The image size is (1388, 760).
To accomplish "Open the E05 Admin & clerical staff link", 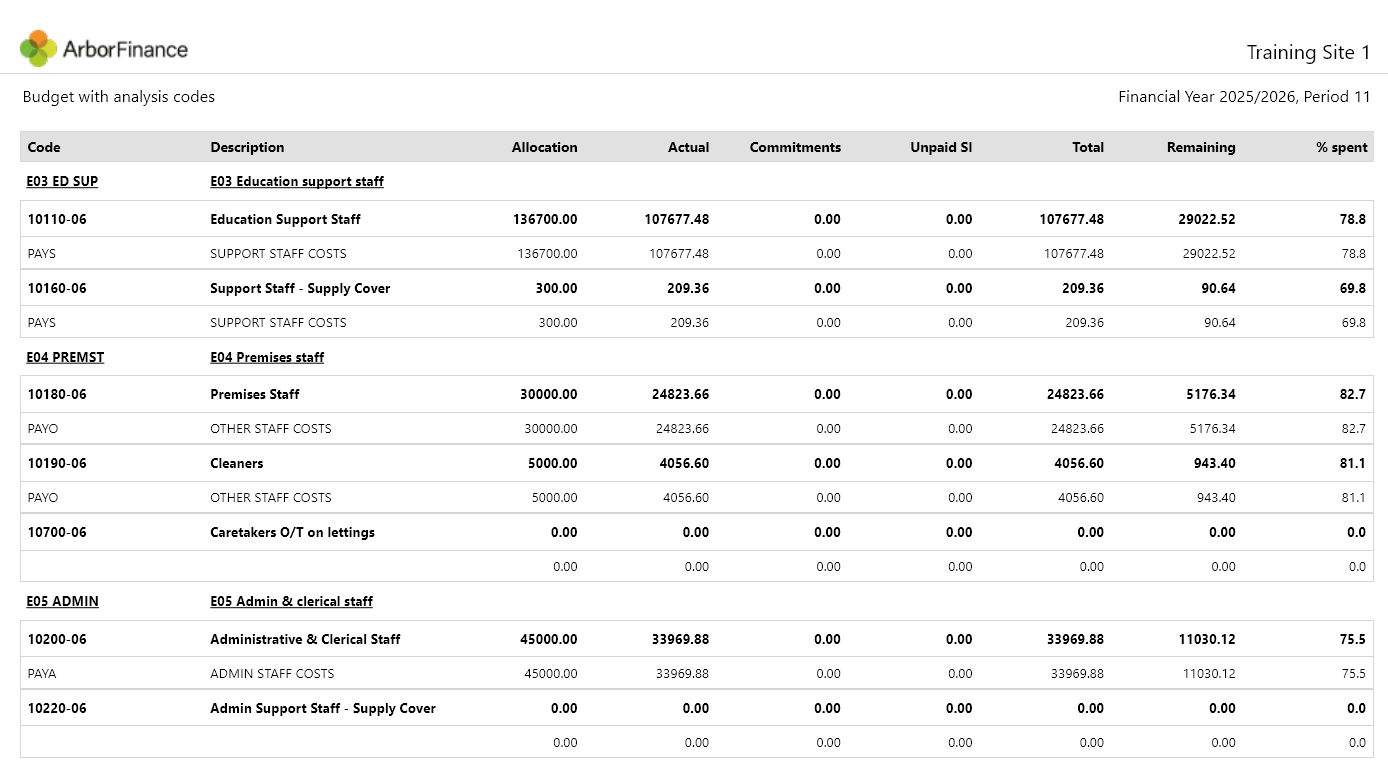I will pyautogui.click(x=291, y=601).
